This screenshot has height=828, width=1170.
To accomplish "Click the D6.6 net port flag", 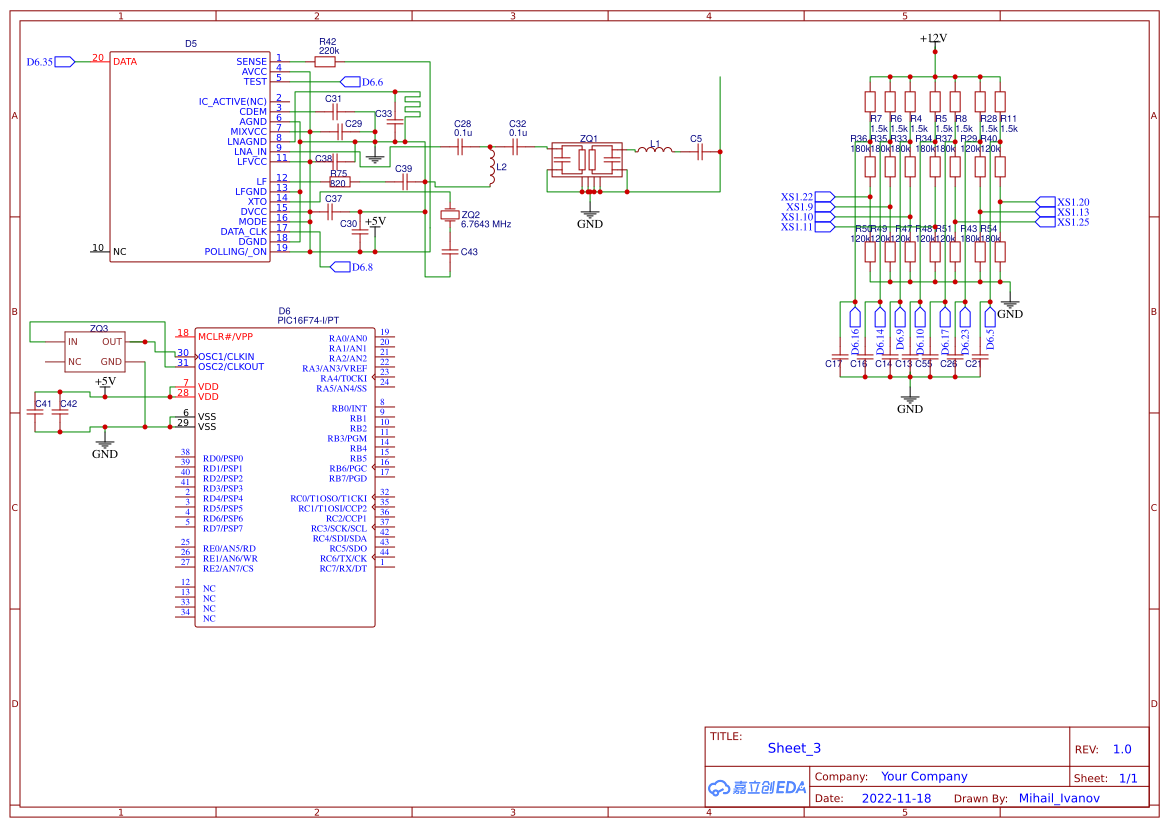I will 350,82.
